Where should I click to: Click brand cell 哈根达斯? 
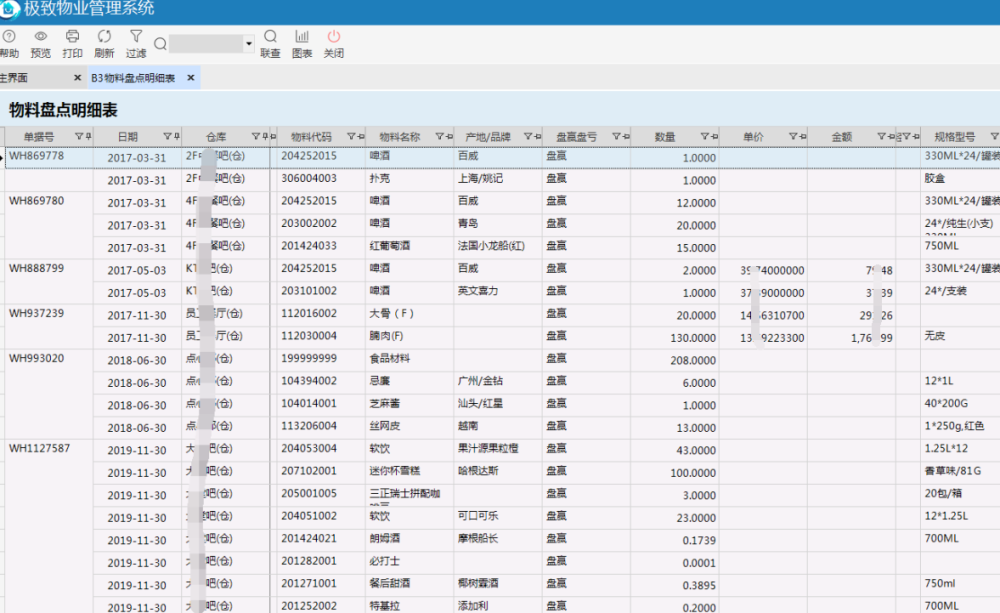[478, 471]
